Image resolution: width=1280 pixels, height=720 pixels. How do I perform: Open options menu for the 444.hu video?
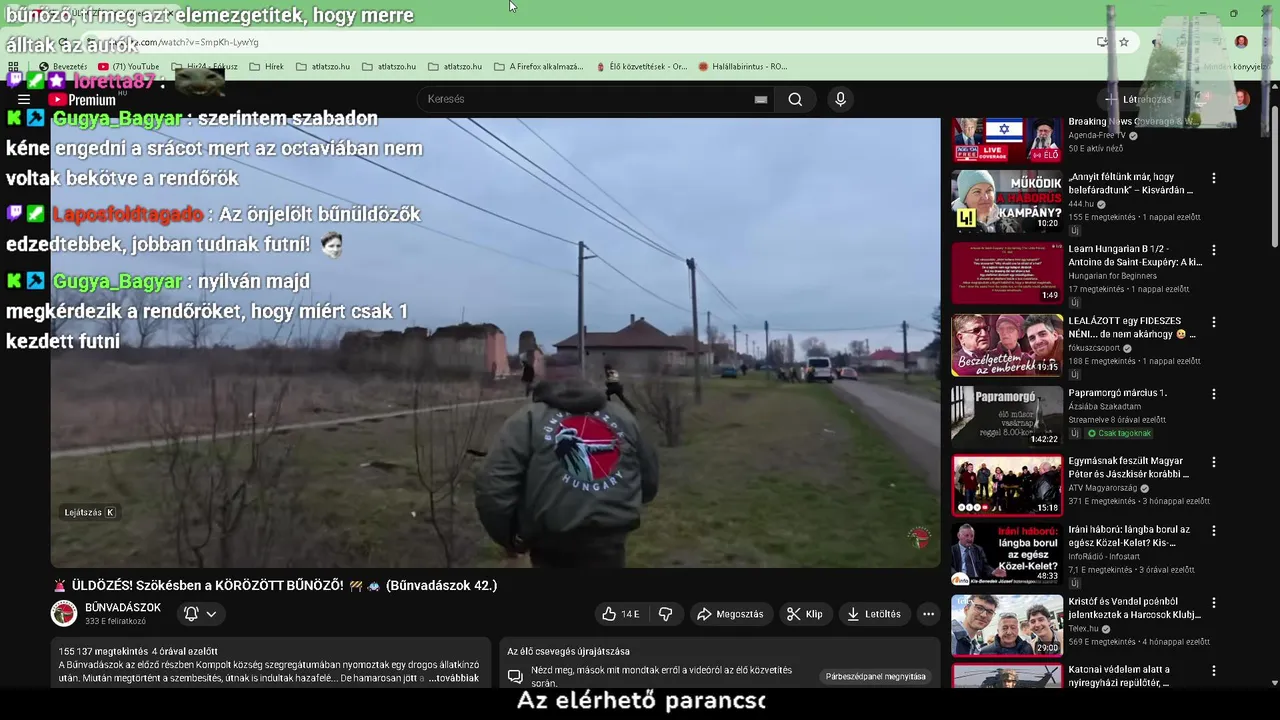[1214, 178]
